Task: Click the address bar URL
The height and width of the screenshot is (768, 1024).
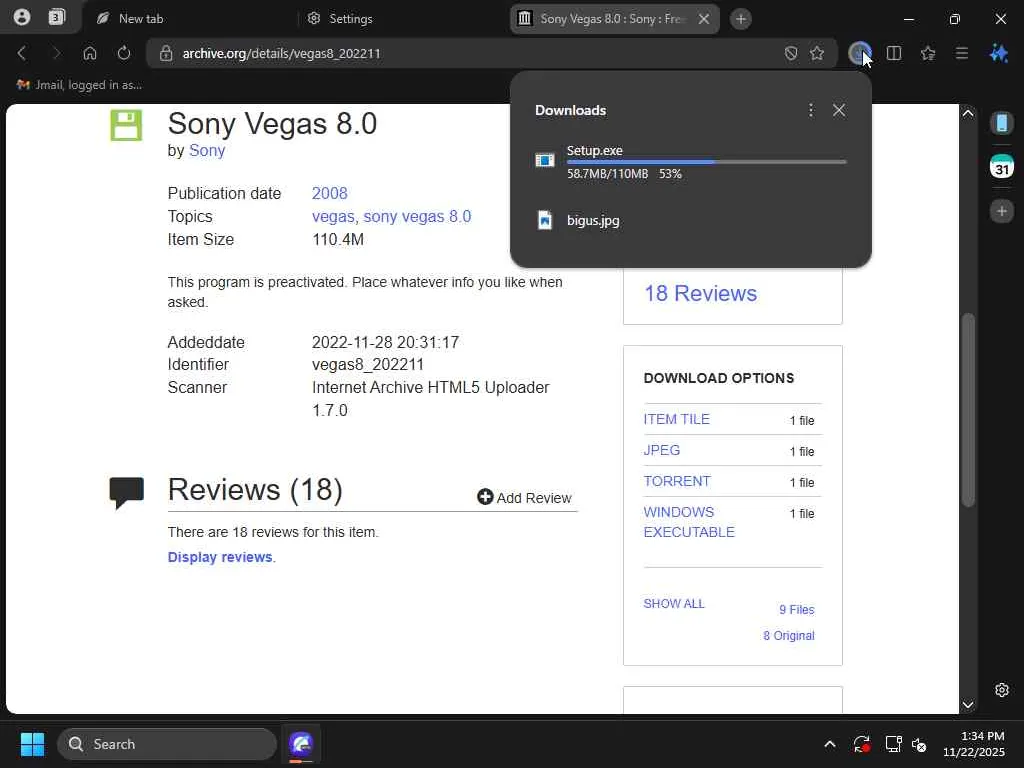Action: (x=281, y=54)
